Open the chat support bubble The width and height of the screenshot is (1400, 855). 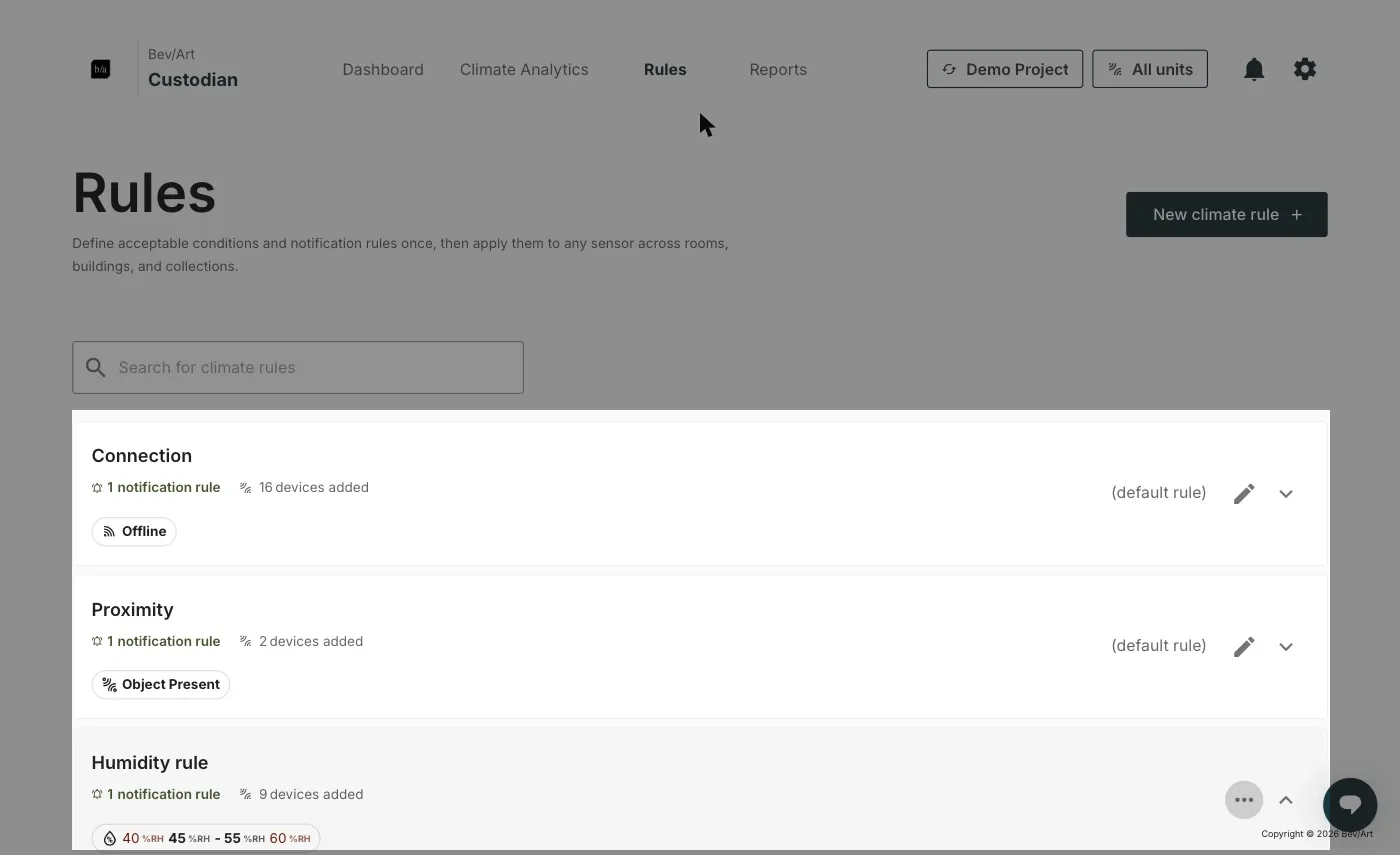1349,805
